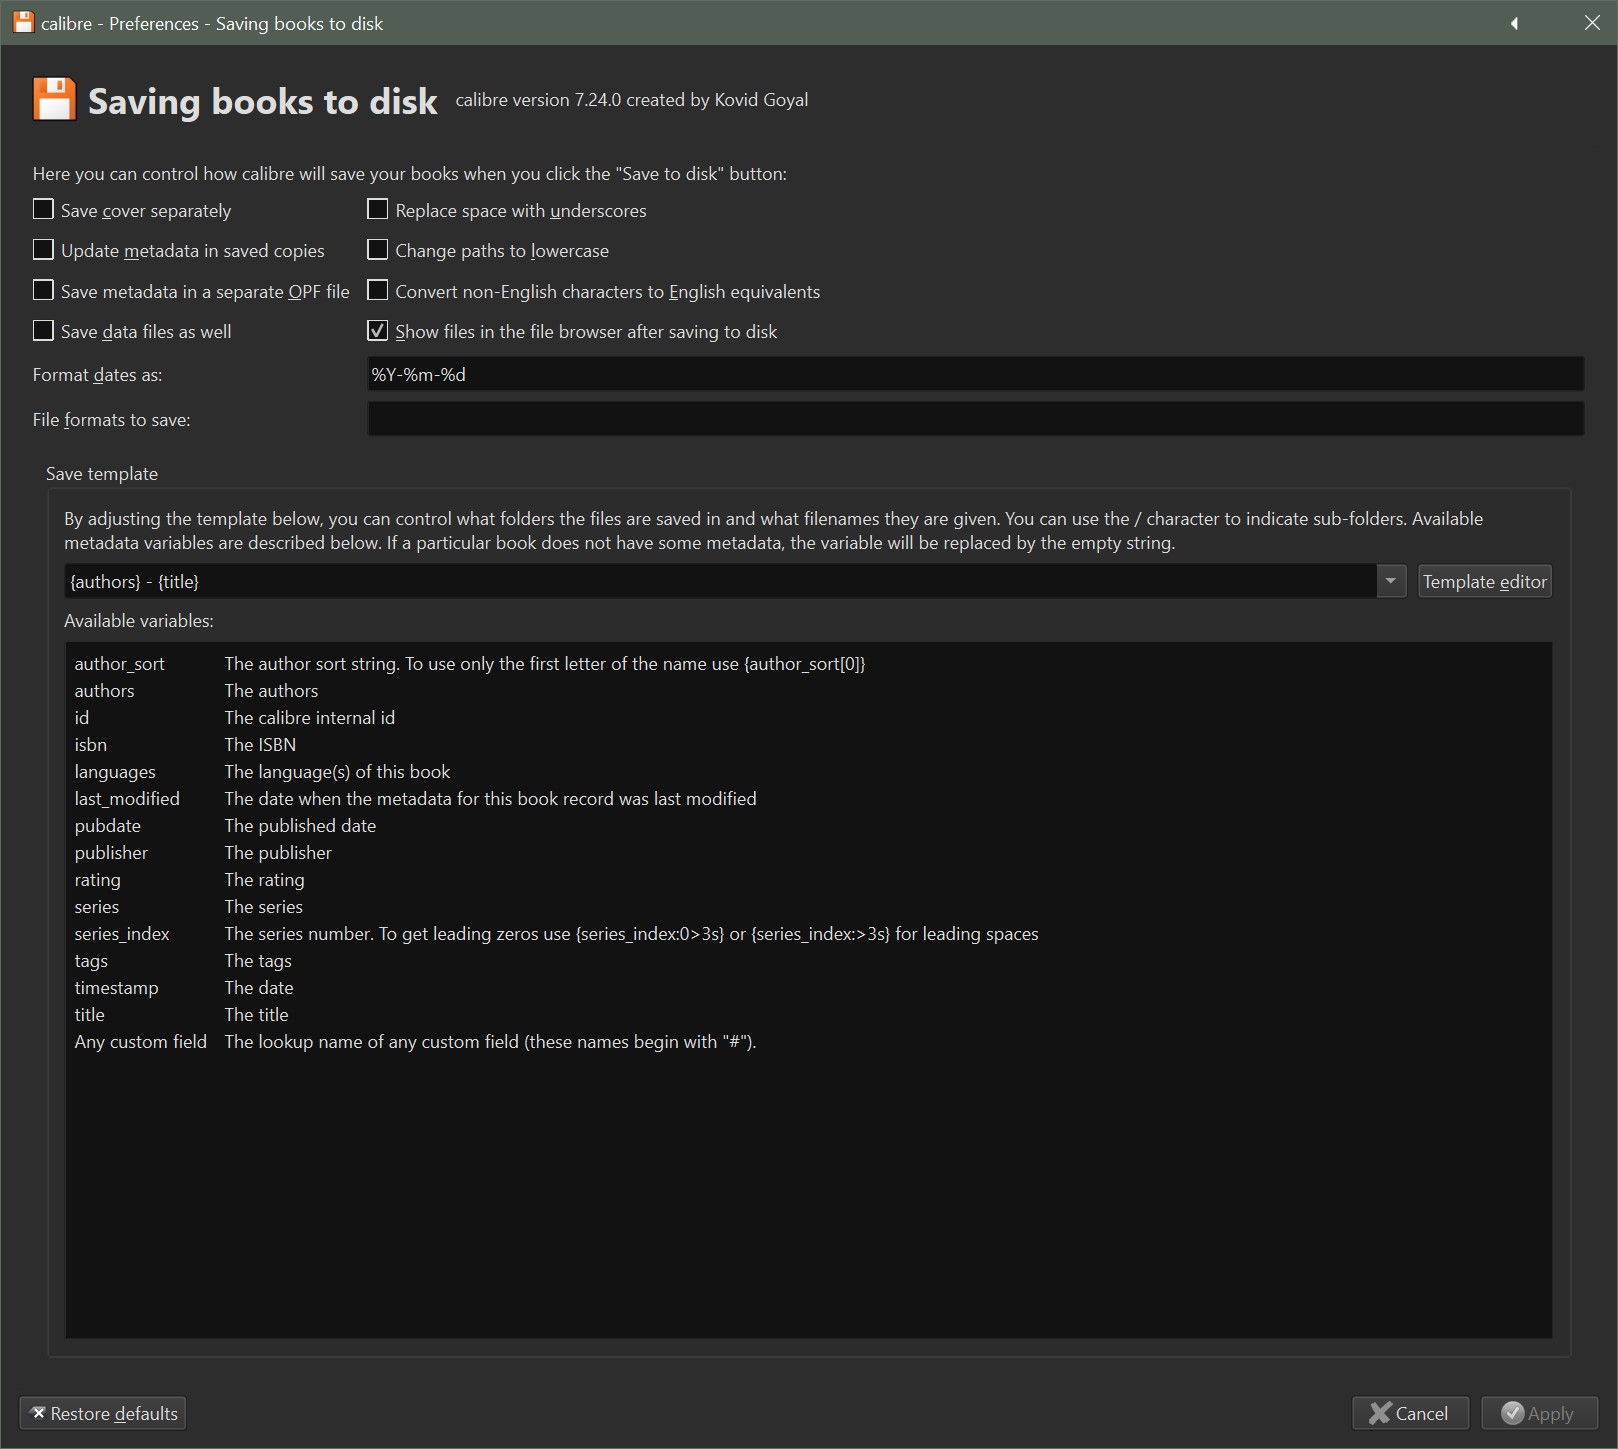Click the File formats to save label
Screen dimensions: 1618x1449
click(x=111, y=420)
